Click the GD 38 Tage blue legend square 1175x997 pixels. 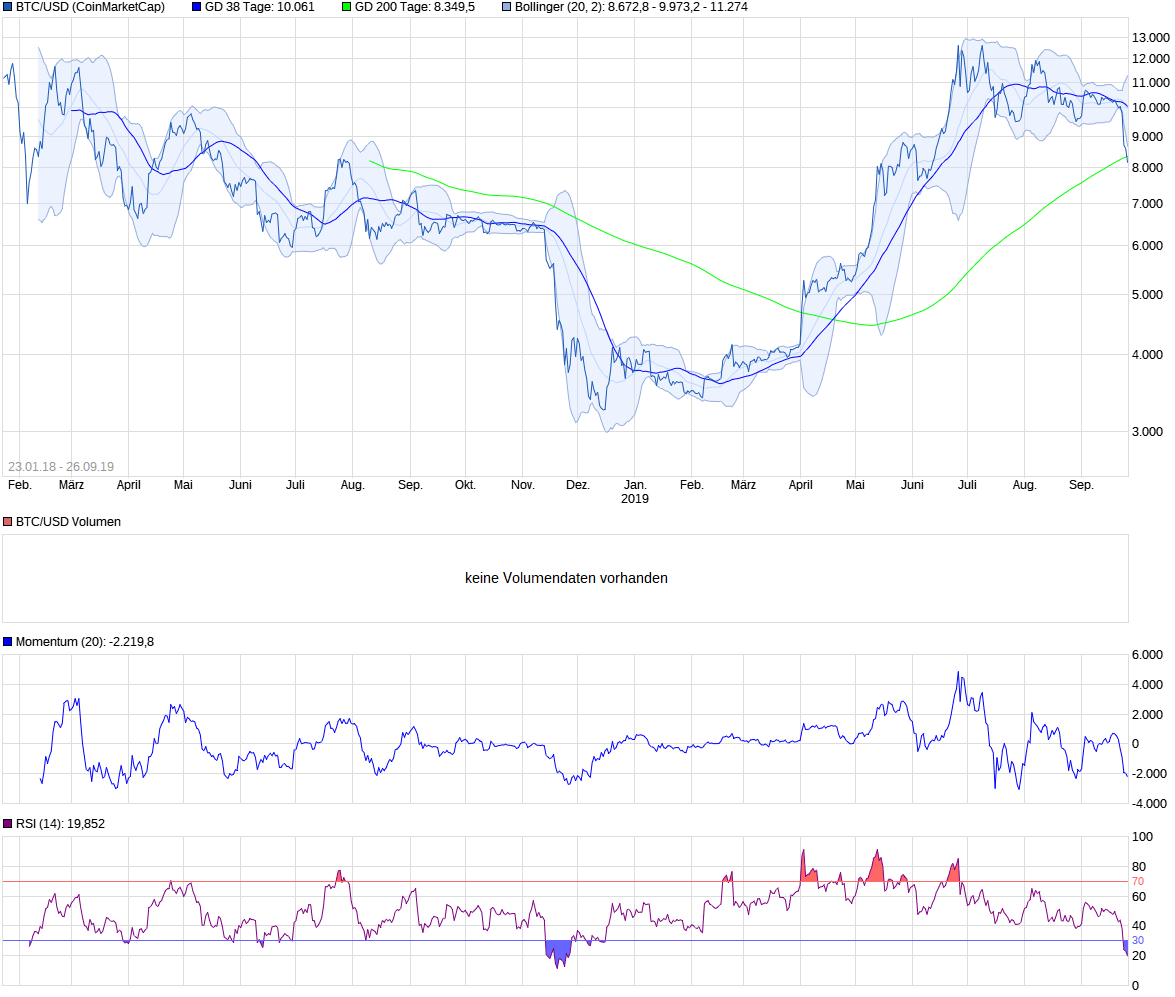(x=196, y=7)
